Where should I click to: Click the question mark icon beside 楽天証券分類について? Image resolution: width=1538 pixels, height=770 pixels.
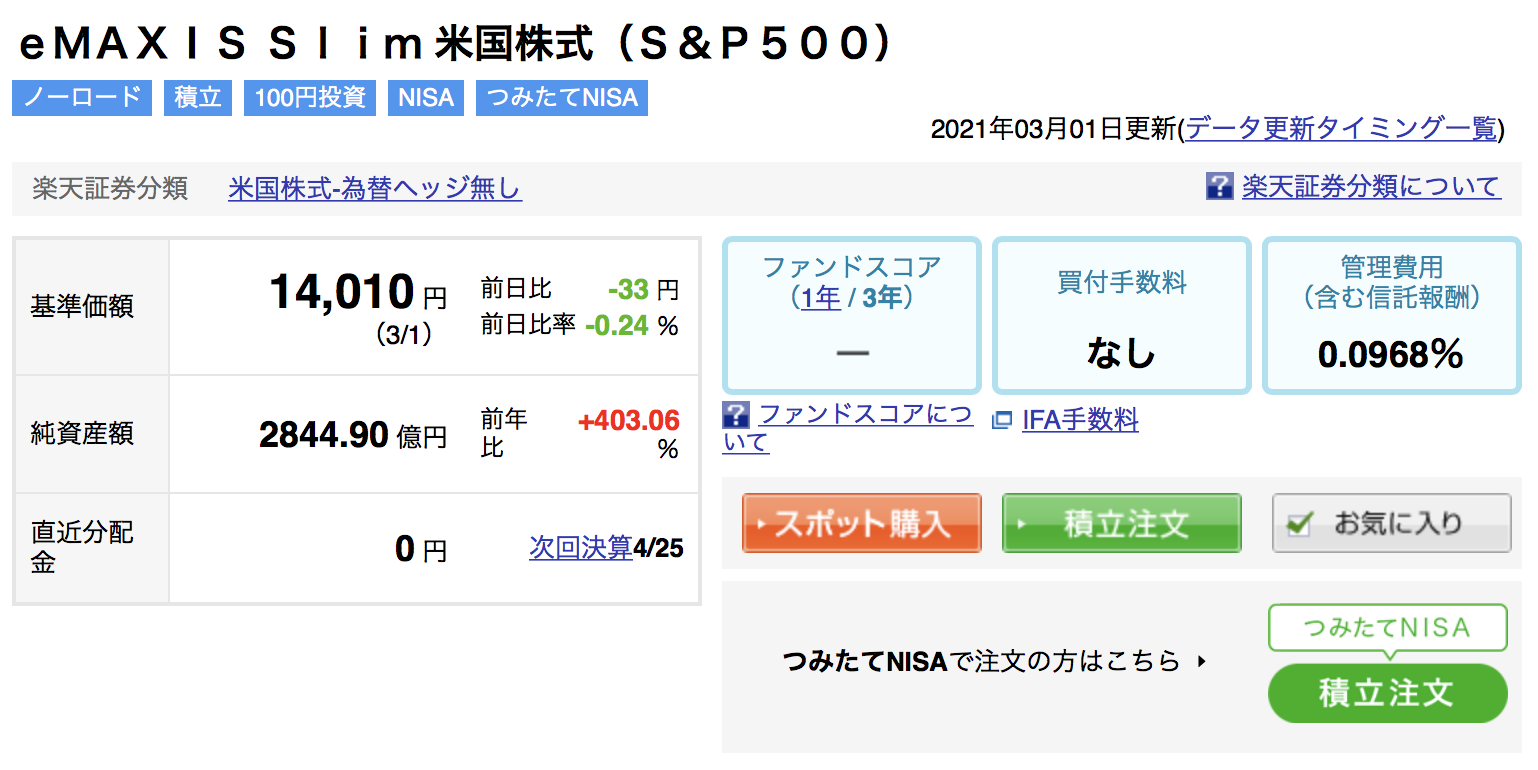pyautogui.click(x=1220, y=186)
